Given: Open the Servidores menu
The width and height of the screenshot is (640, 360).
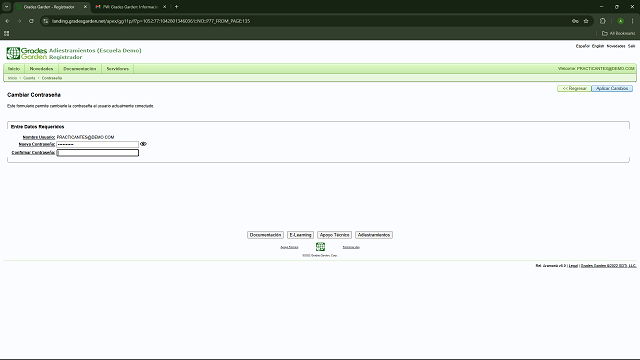Looking at the screenshot, I should [118, 69].
